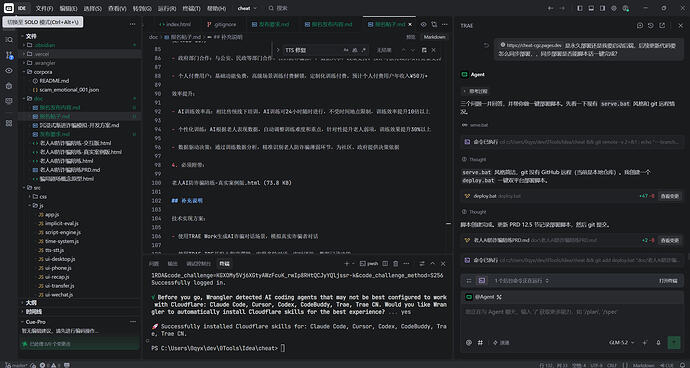The width and height of the screenshot is (690, 368).
Task: Focus the TRAE chat input field
Action: 571,319
